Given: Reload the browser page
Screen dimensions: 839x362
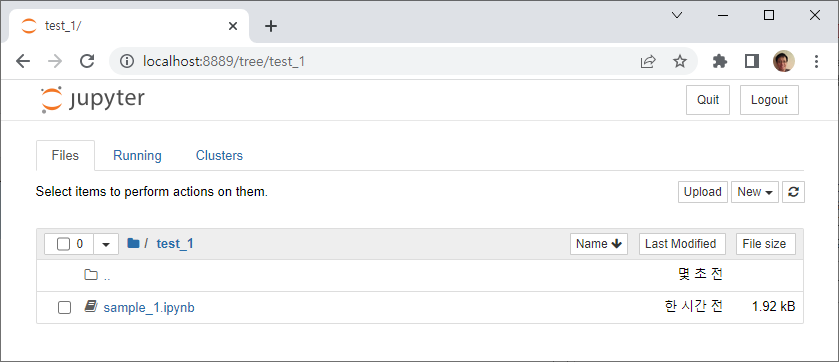Looking at the screenshot, I should tap(87, 61).
